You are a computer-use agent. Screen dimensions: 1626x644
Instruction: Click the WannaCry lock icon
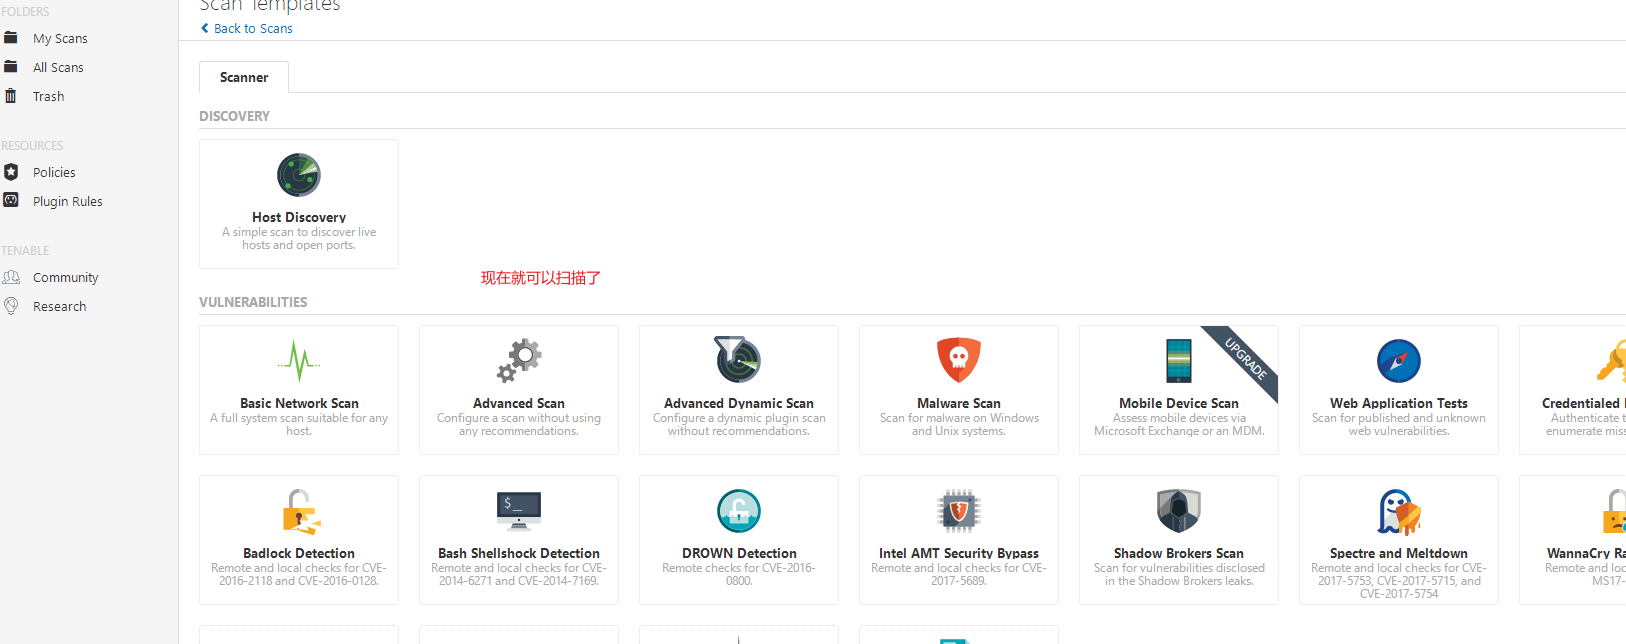(x=1614, y=511)
